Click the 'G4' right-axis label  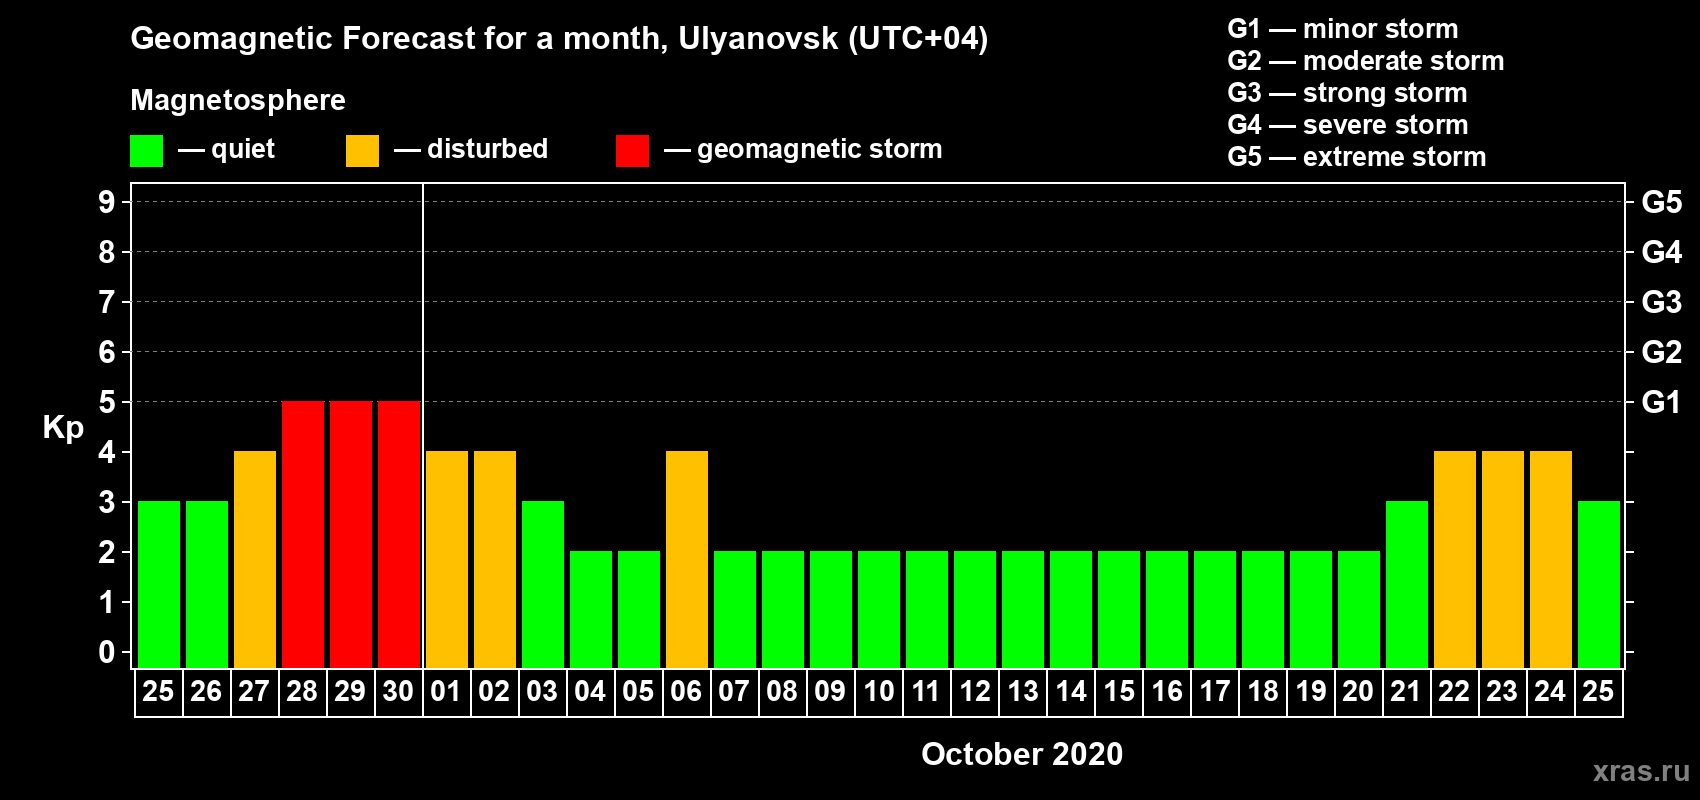tap(1662, 252)
